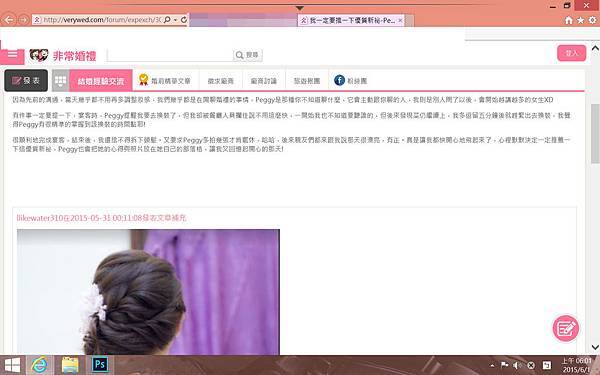Click the floating pink compose button

tap(566, 328)
